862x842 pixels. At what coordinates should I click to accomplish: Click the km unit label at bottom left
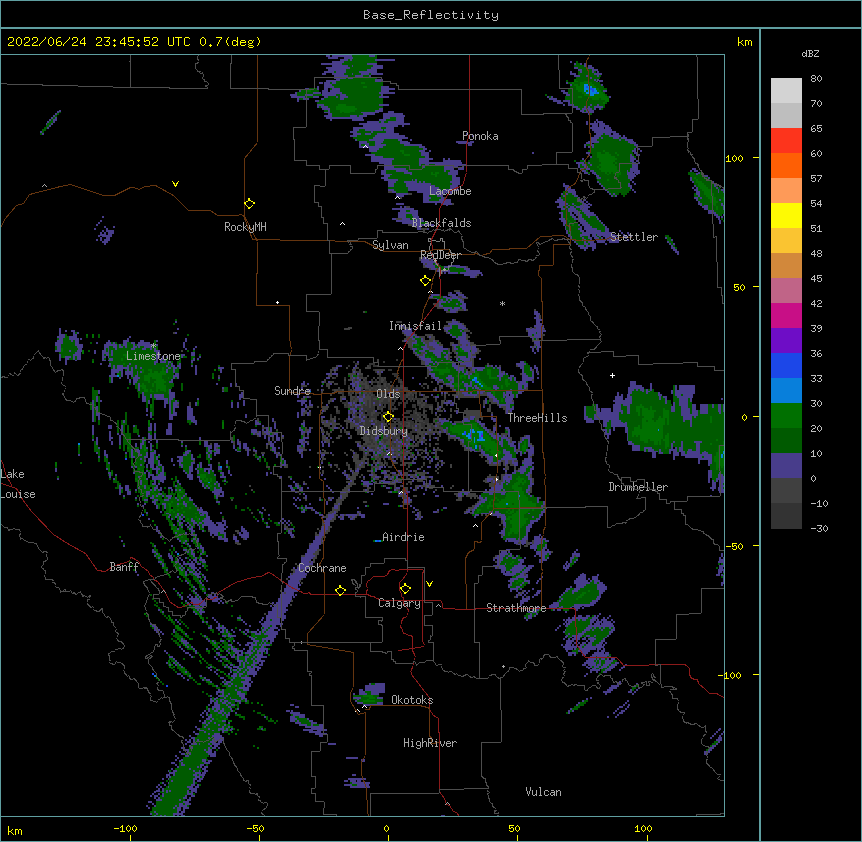[15, 831]
